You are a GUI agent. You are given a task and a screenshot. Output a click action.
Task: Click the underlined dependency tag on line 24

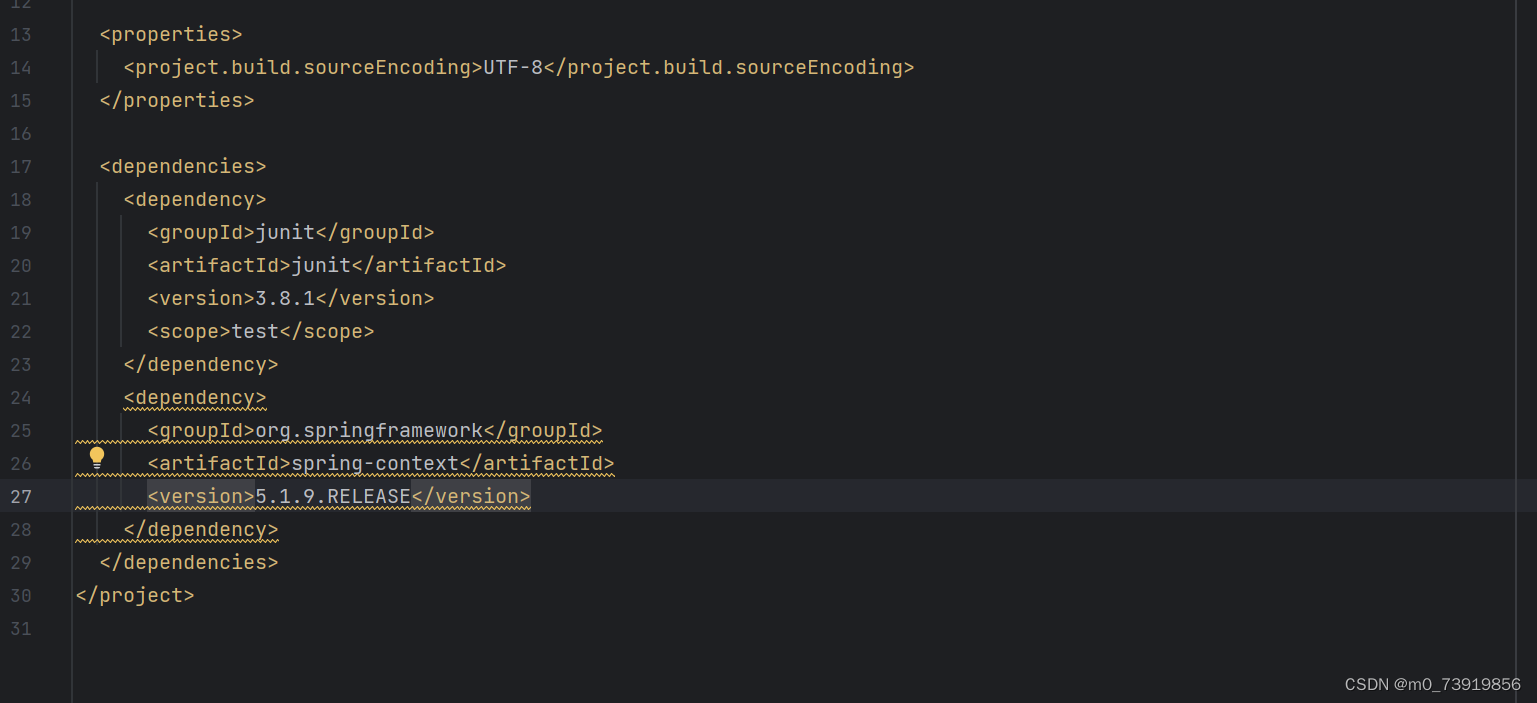pyautogui.click(x=194, y=397)
